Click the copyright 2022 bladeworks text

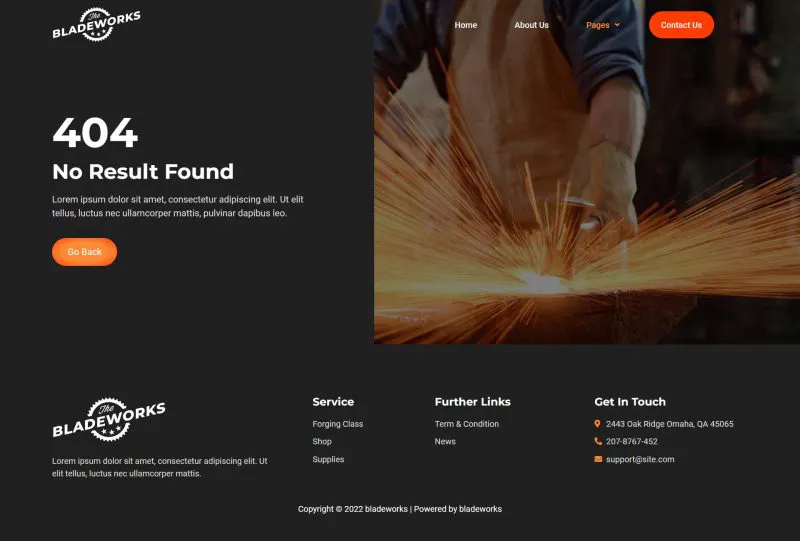click(400, 509)
